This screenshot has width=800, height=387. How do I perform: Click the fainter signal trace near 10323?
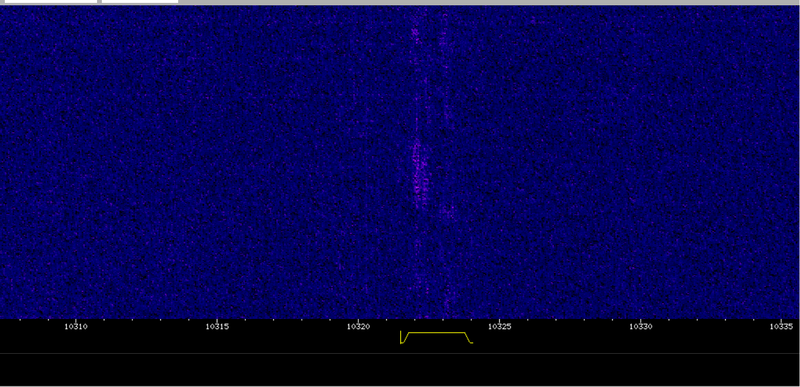click(x=446, y=153)
